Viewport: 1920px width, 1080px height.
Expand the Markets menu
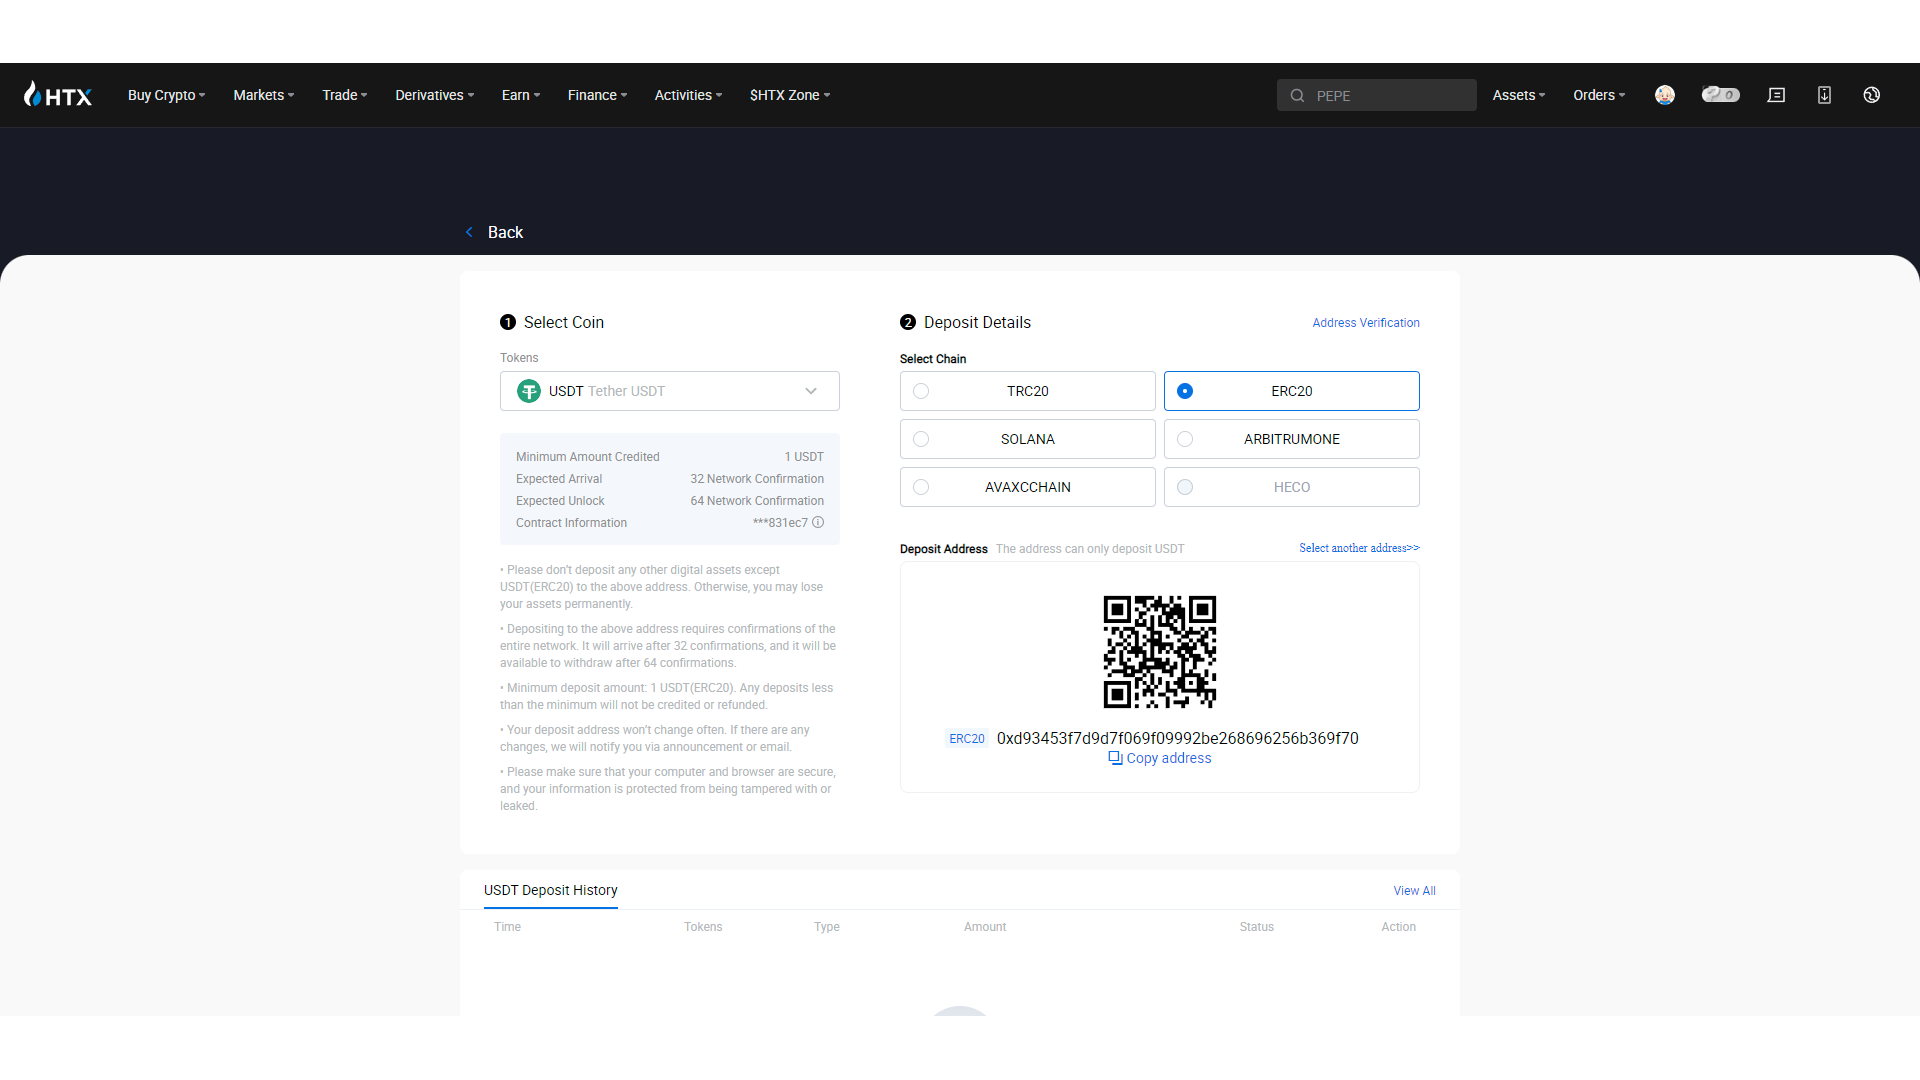click(264, 95)
